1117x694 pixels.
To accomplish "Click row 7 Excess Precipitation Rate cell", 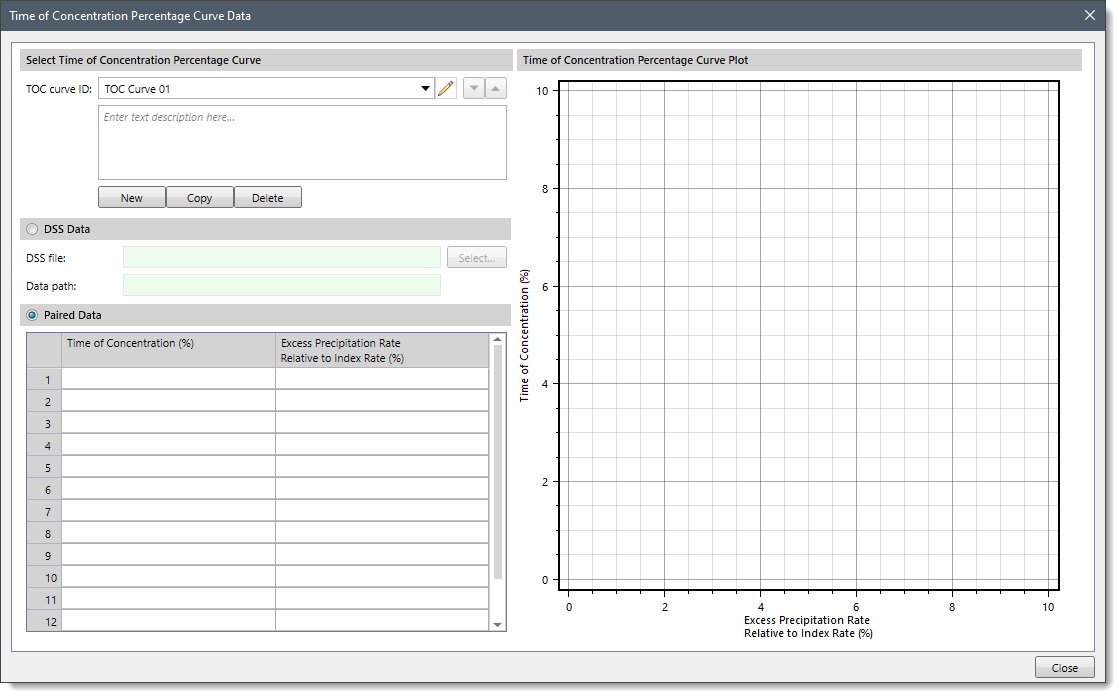I will point(382,511).
